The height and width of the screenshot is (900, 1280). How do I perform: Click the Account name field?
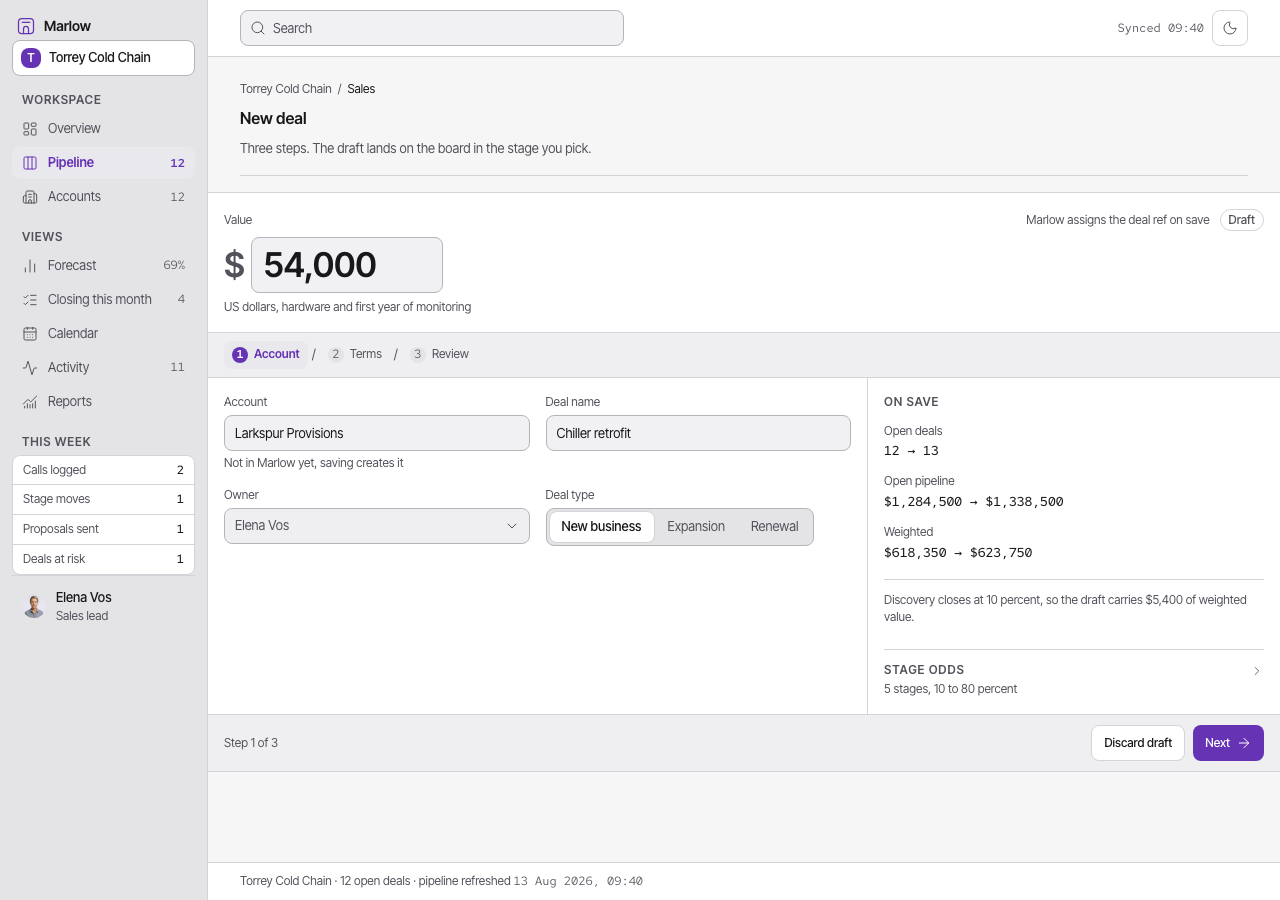(377, 433)
